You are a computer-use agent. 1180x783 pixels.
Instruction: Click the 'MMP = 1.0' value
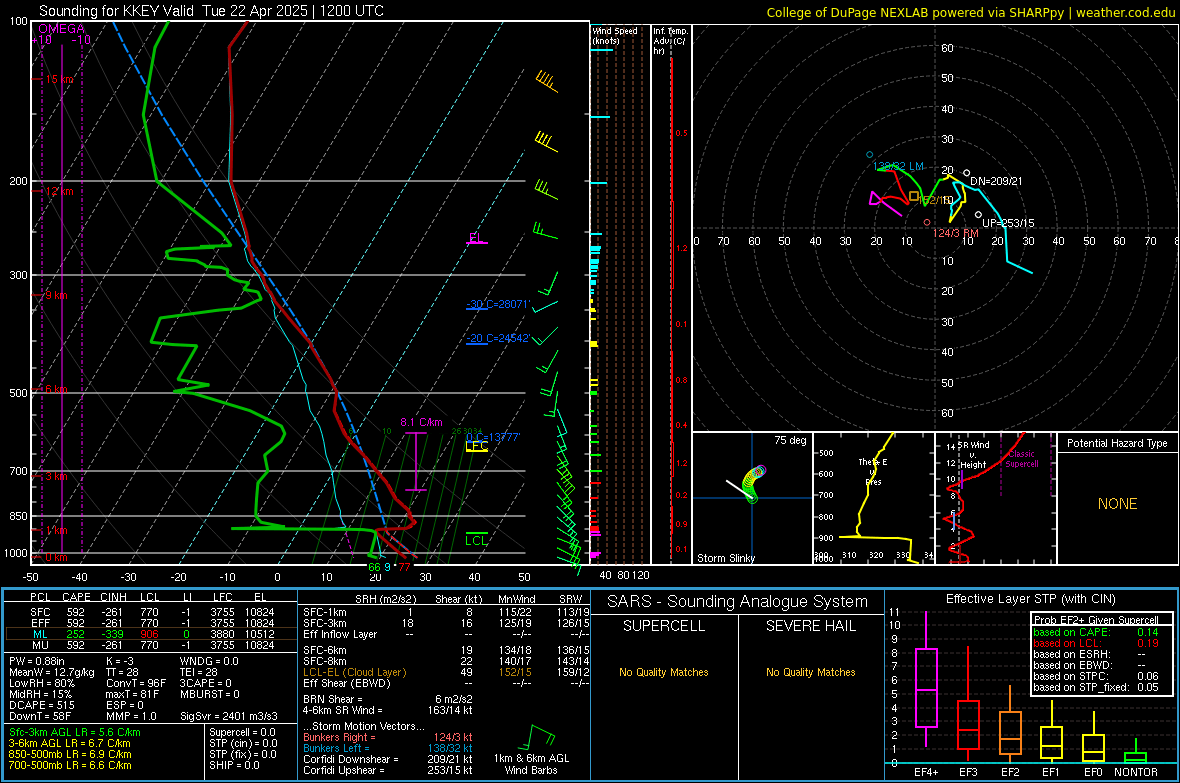pyautogui.click(x=132, y=717)
